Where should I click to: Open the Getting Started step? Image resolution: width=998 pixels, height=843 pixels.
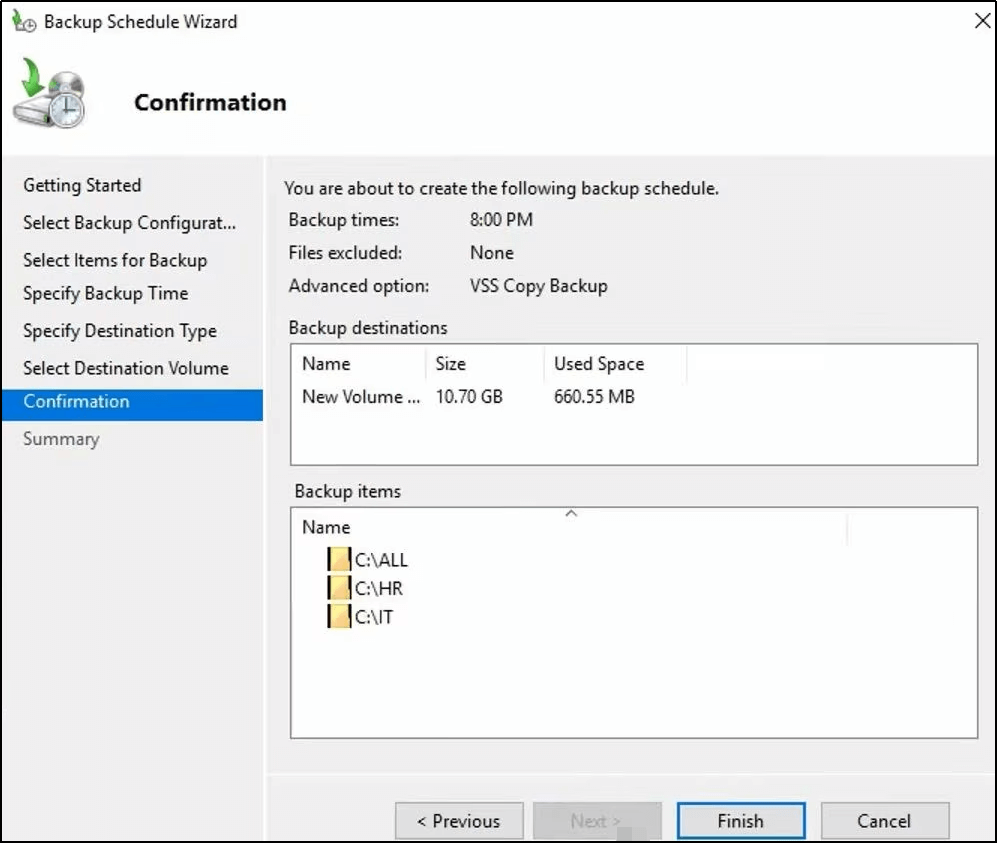[82, 185]
